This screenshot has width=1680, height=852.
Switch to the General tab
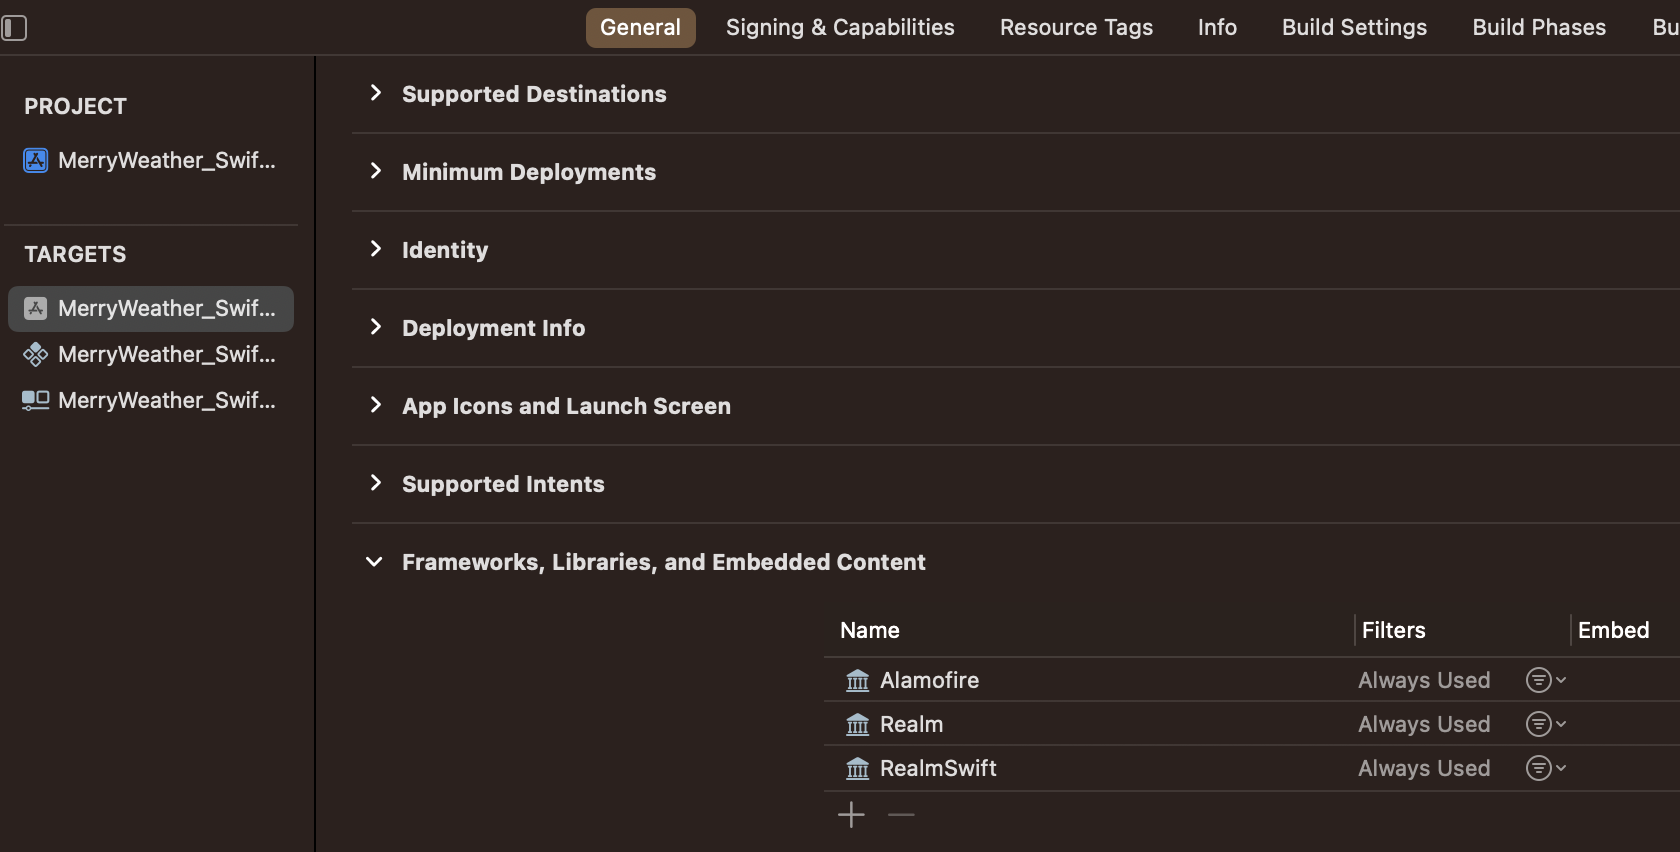pyautogui.click(x=640, y=28)
